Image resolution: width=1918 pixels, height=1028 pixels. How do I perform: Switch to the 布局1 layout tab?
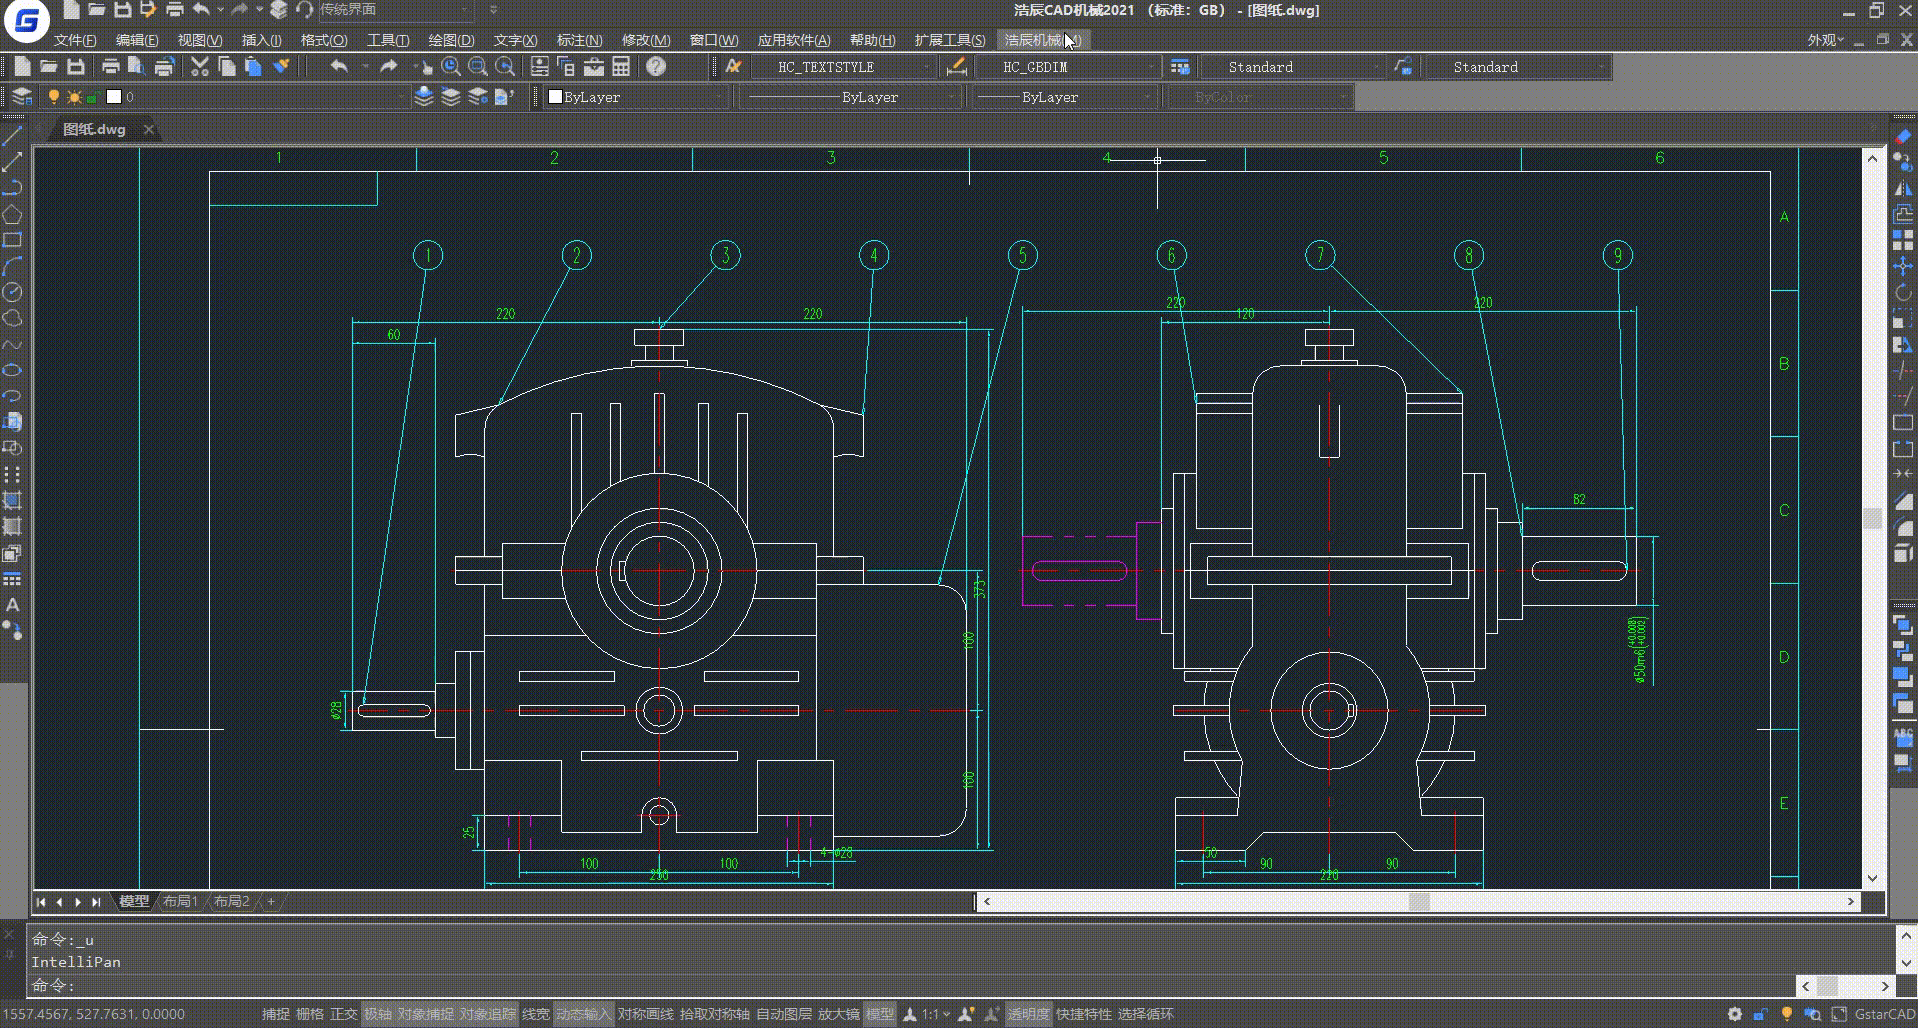click(181, 901)
